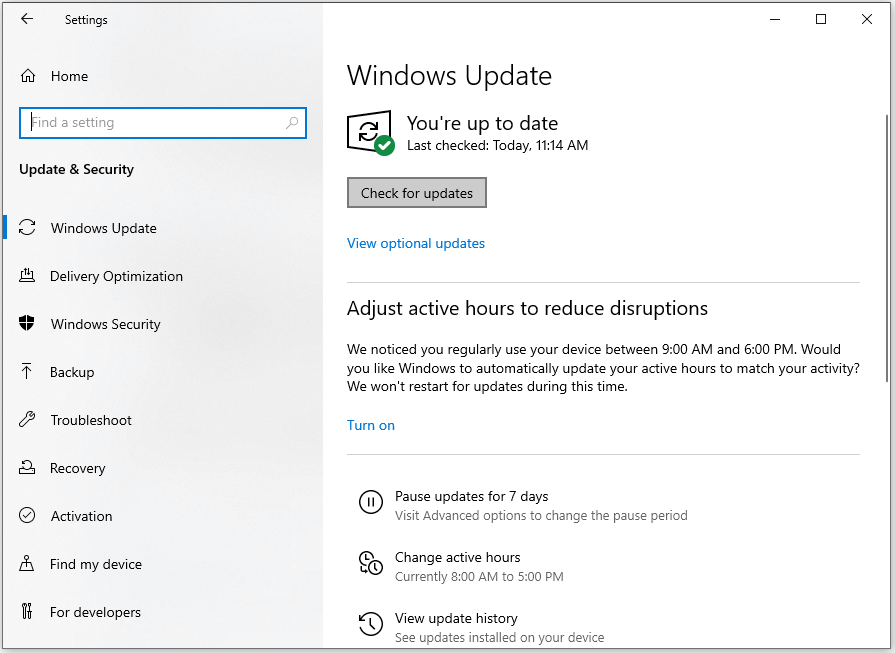Maximize the Settings window
The image size is (895, 653).
(821, 19)
